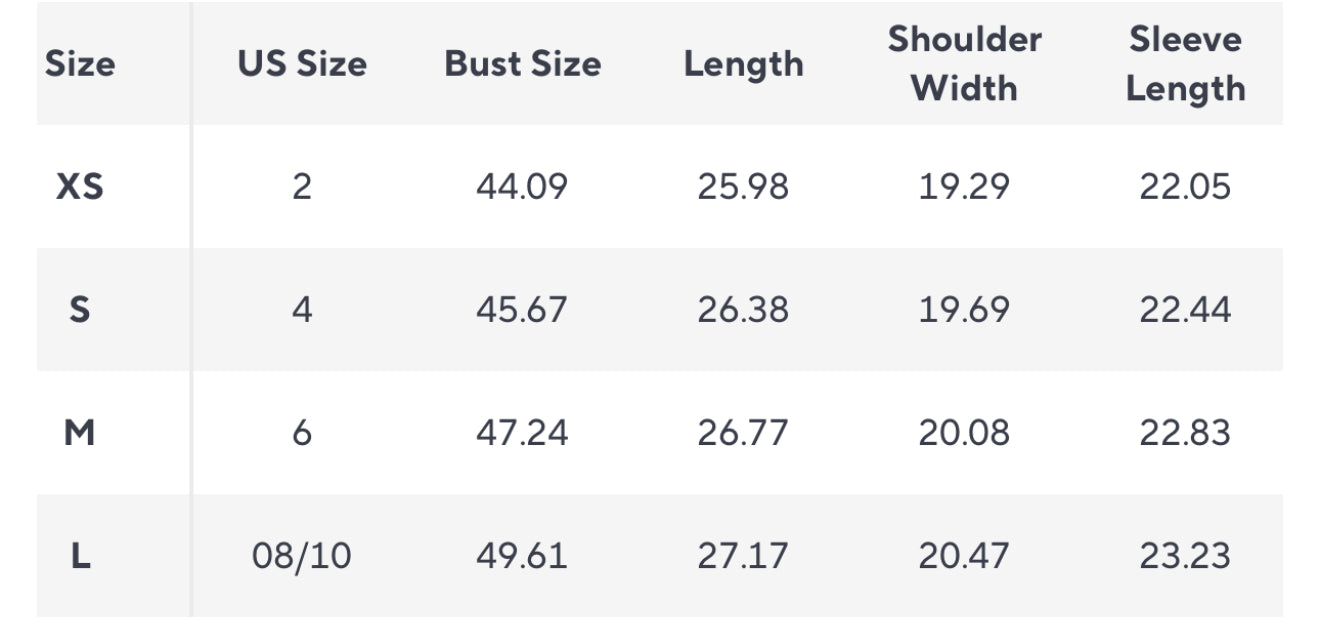Select the Sleeve Length header
This screenshot has height=622, width=1320.
tap(1185, 64)
